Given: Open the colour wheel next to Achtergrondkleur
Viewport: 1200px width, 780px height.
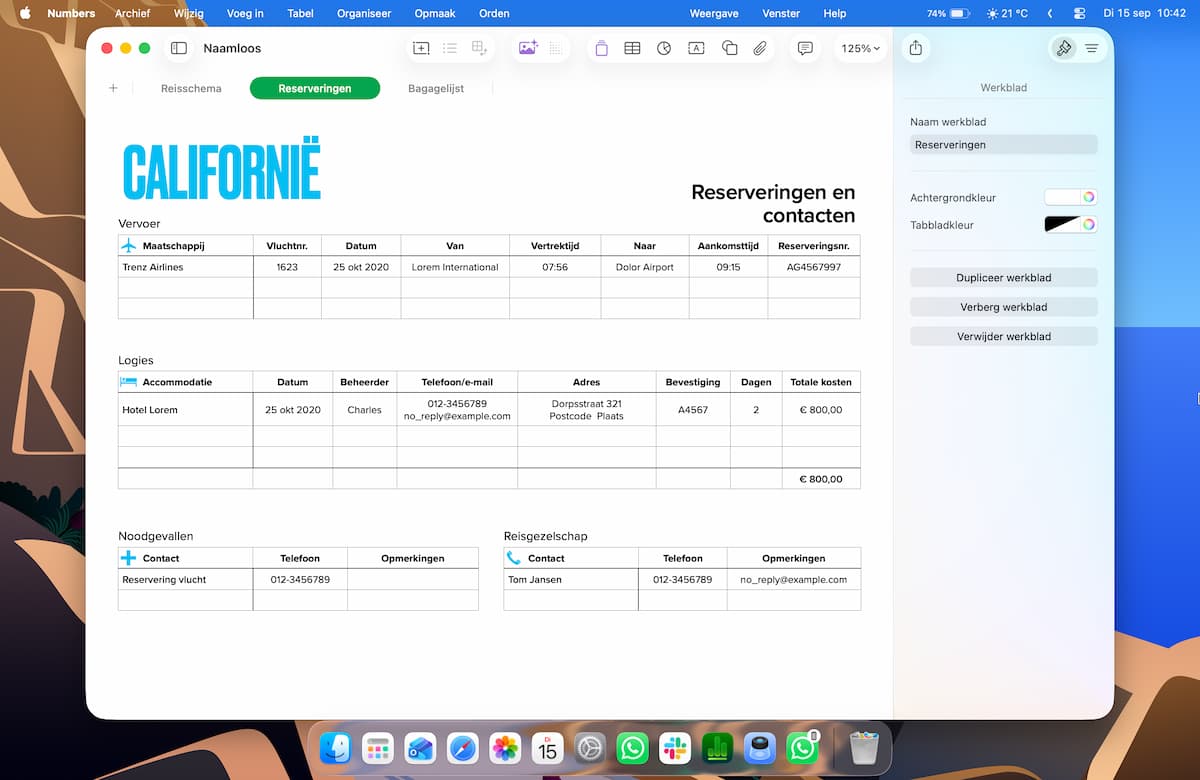Looking at the screenshot, I should click(x=1089, y=197).
